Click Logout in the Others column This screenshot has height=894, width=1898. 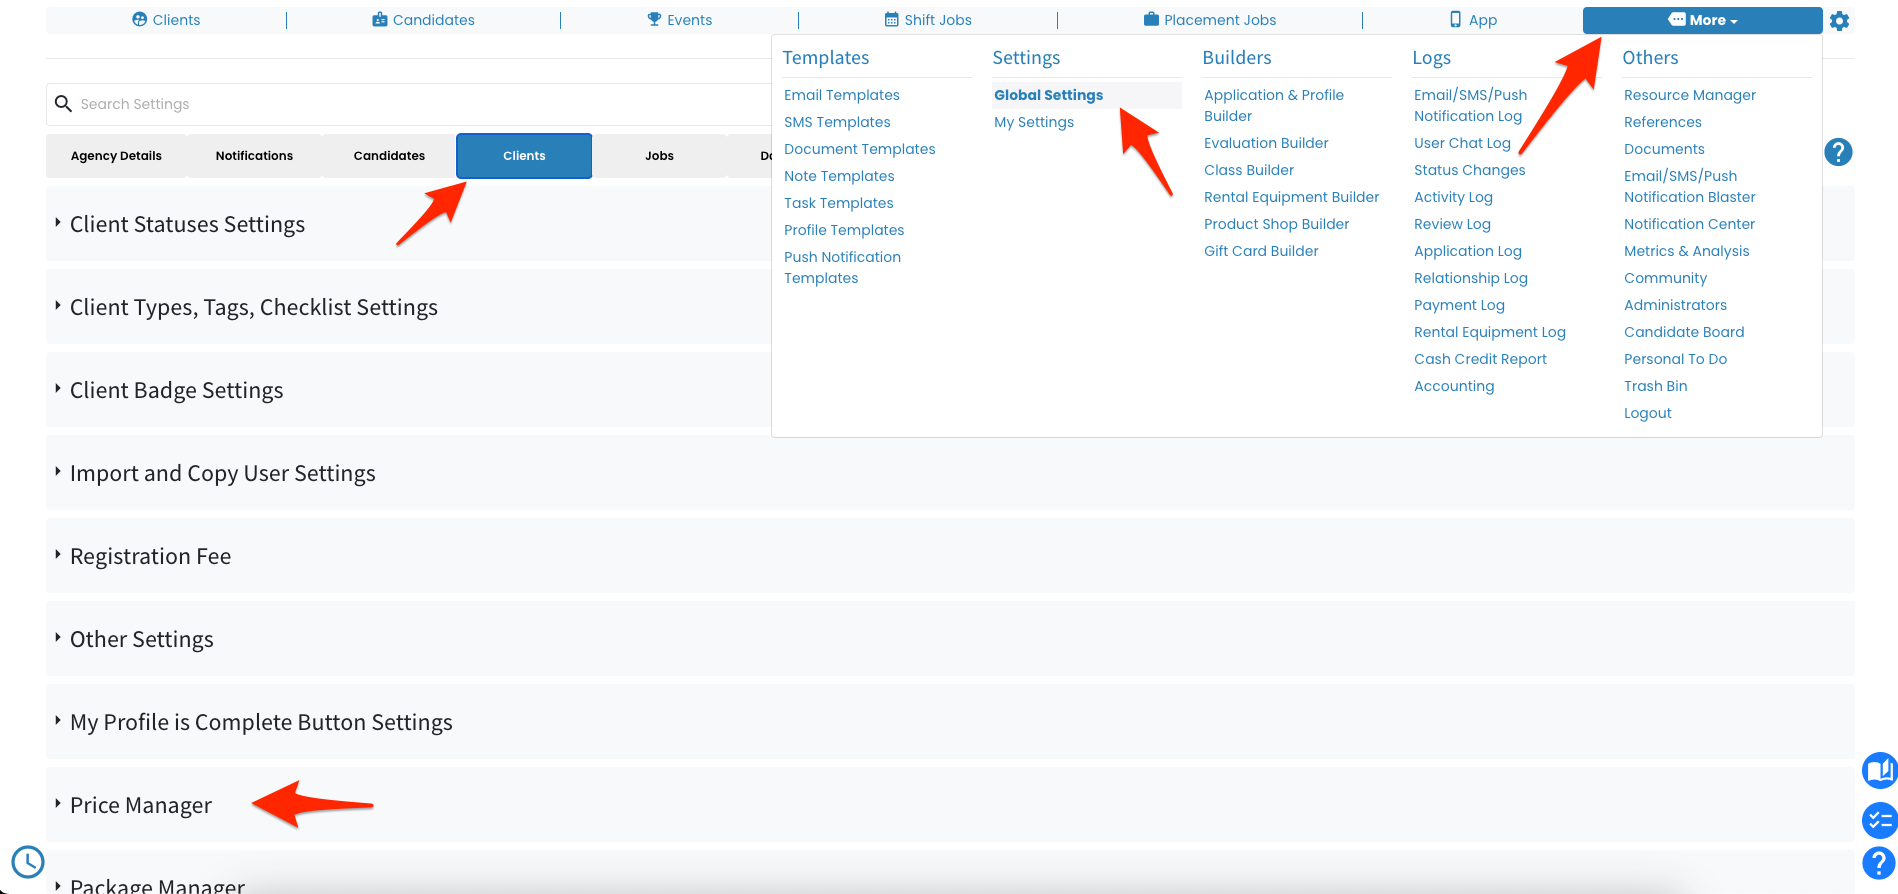(1648, 413)
